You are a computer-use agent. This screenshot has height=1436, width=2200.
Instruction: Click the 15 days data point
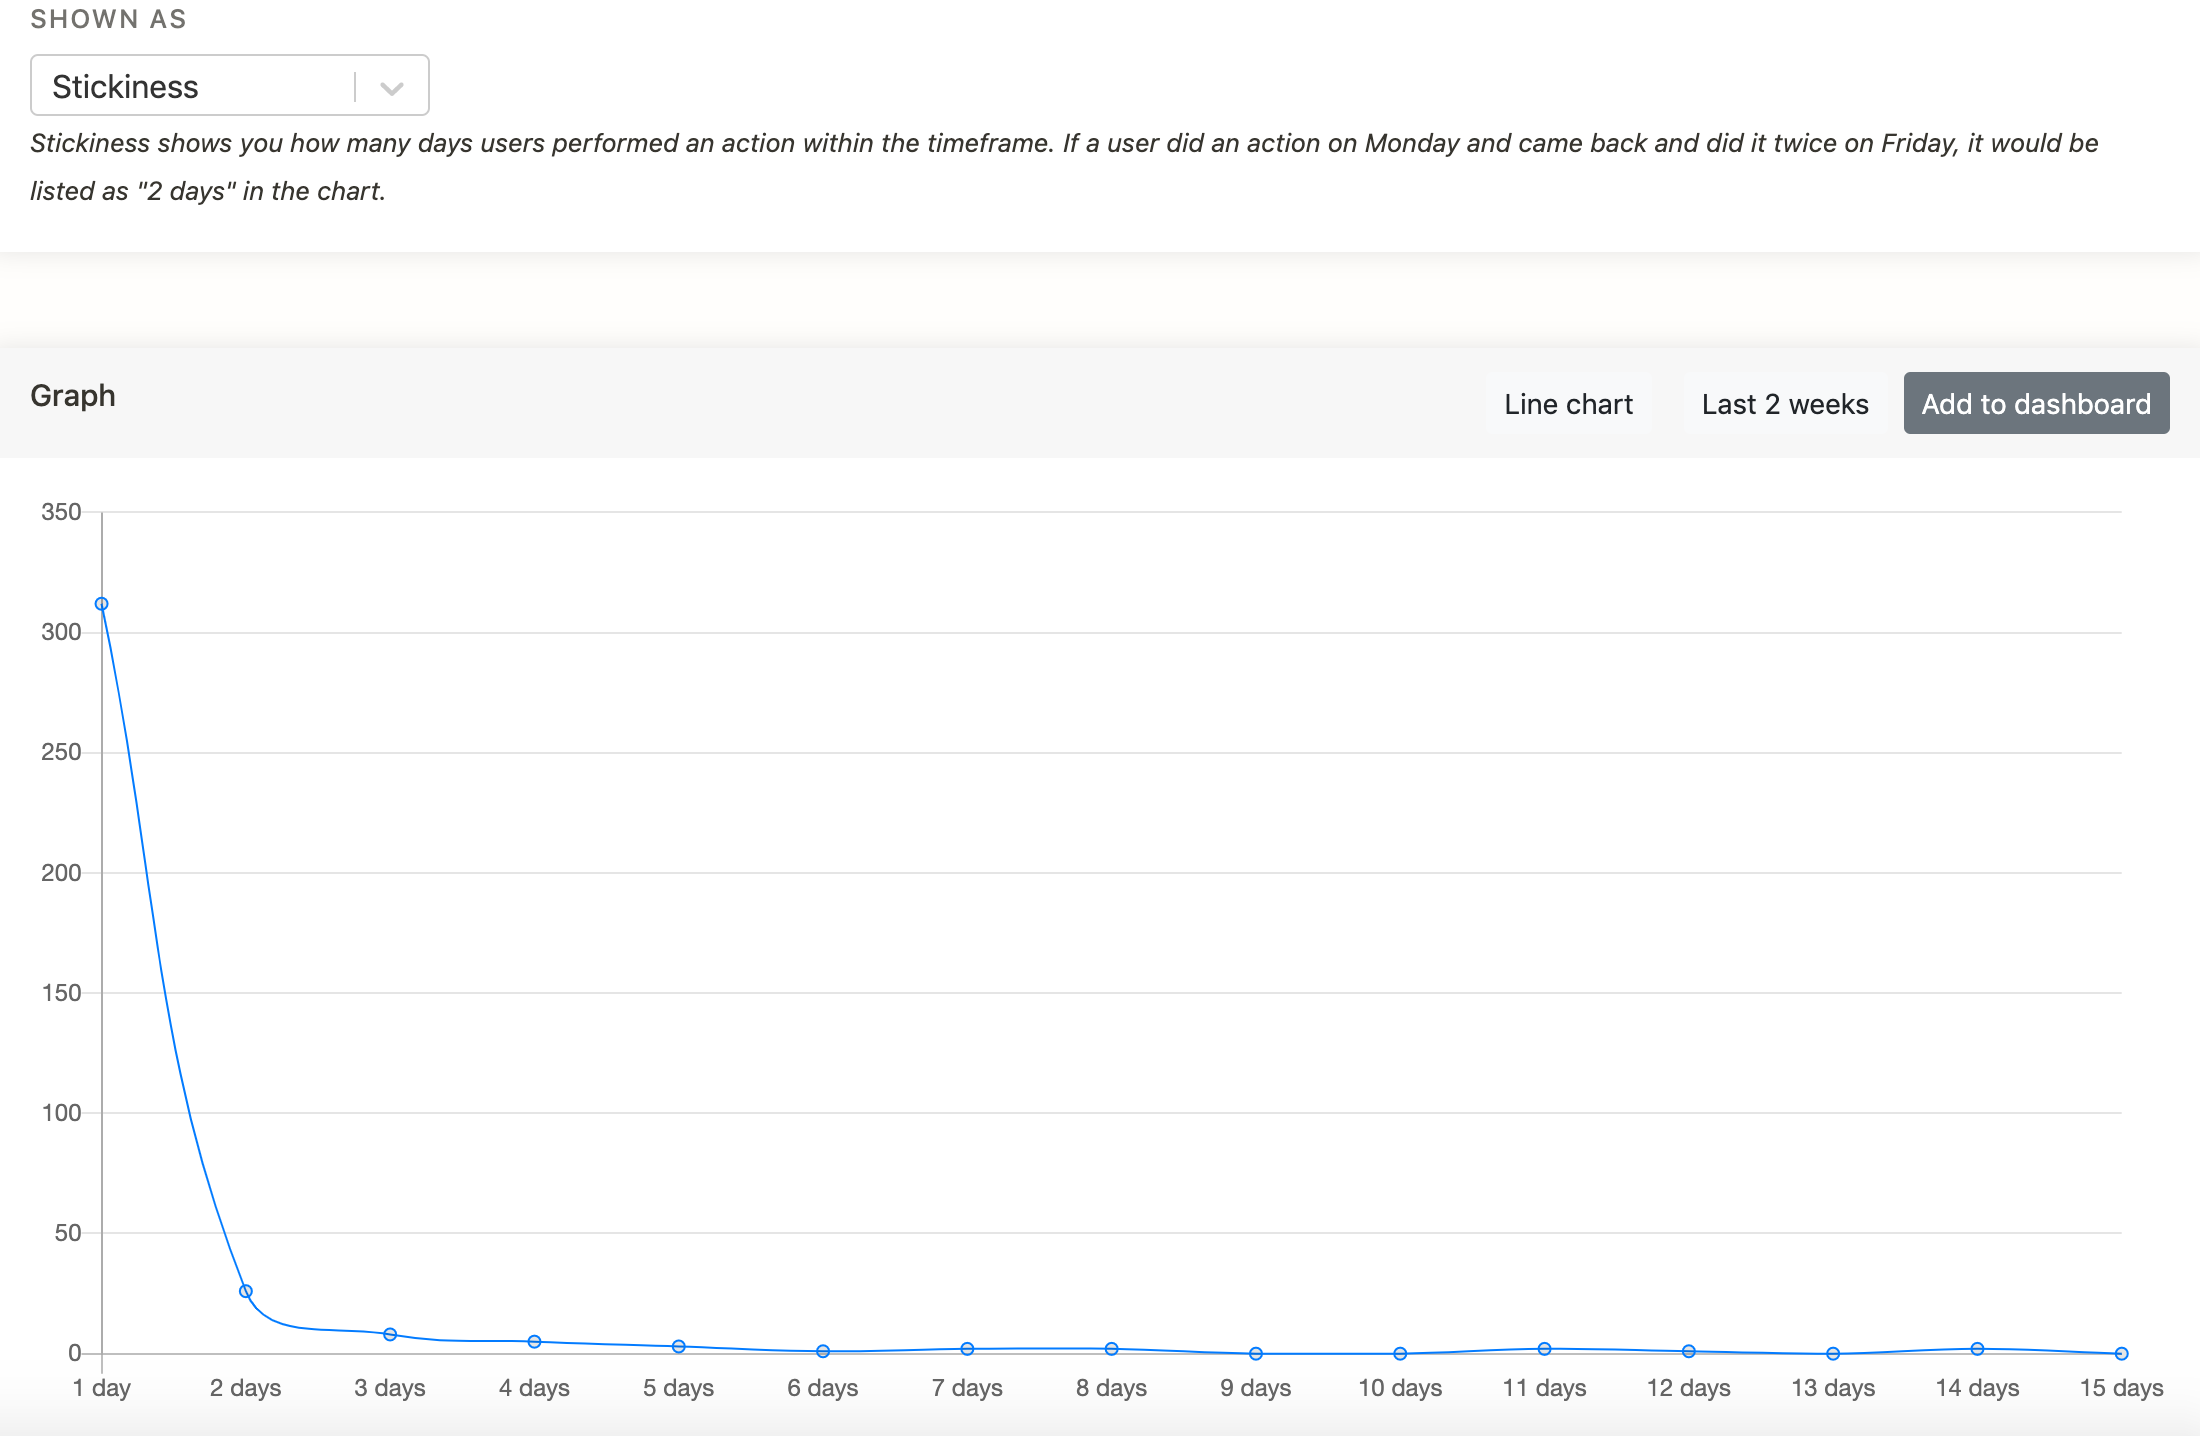[2121, 1353]
